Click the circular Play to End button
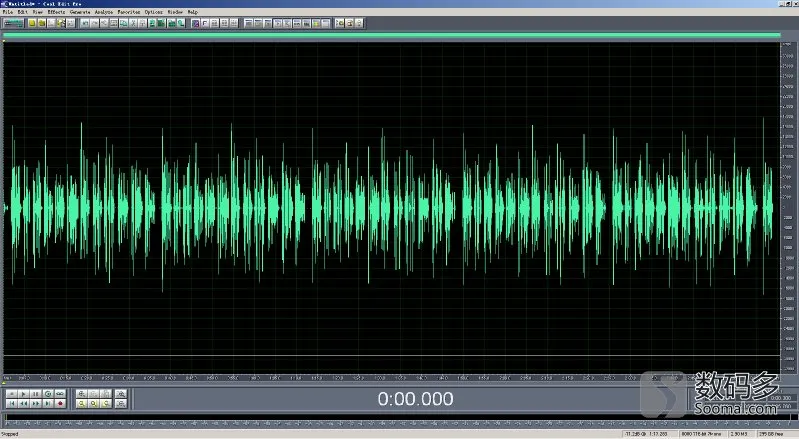 pyautogui.click(x=48, y=394)
